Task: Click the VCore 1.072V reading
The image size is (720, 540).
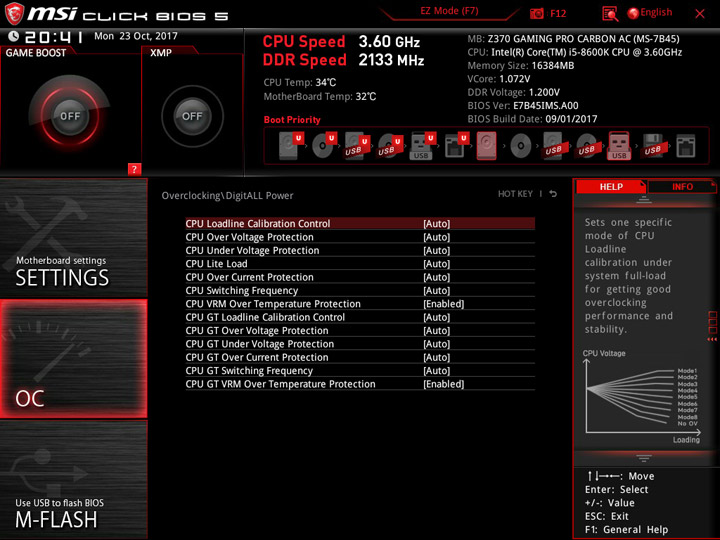Action: click(x=499, y=79)
